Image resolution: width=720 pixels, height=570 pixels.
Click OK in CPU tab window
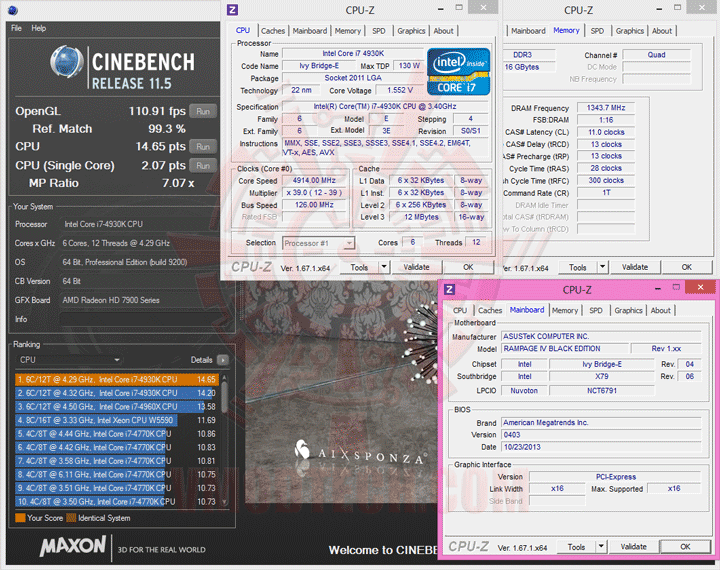point(468,267)
